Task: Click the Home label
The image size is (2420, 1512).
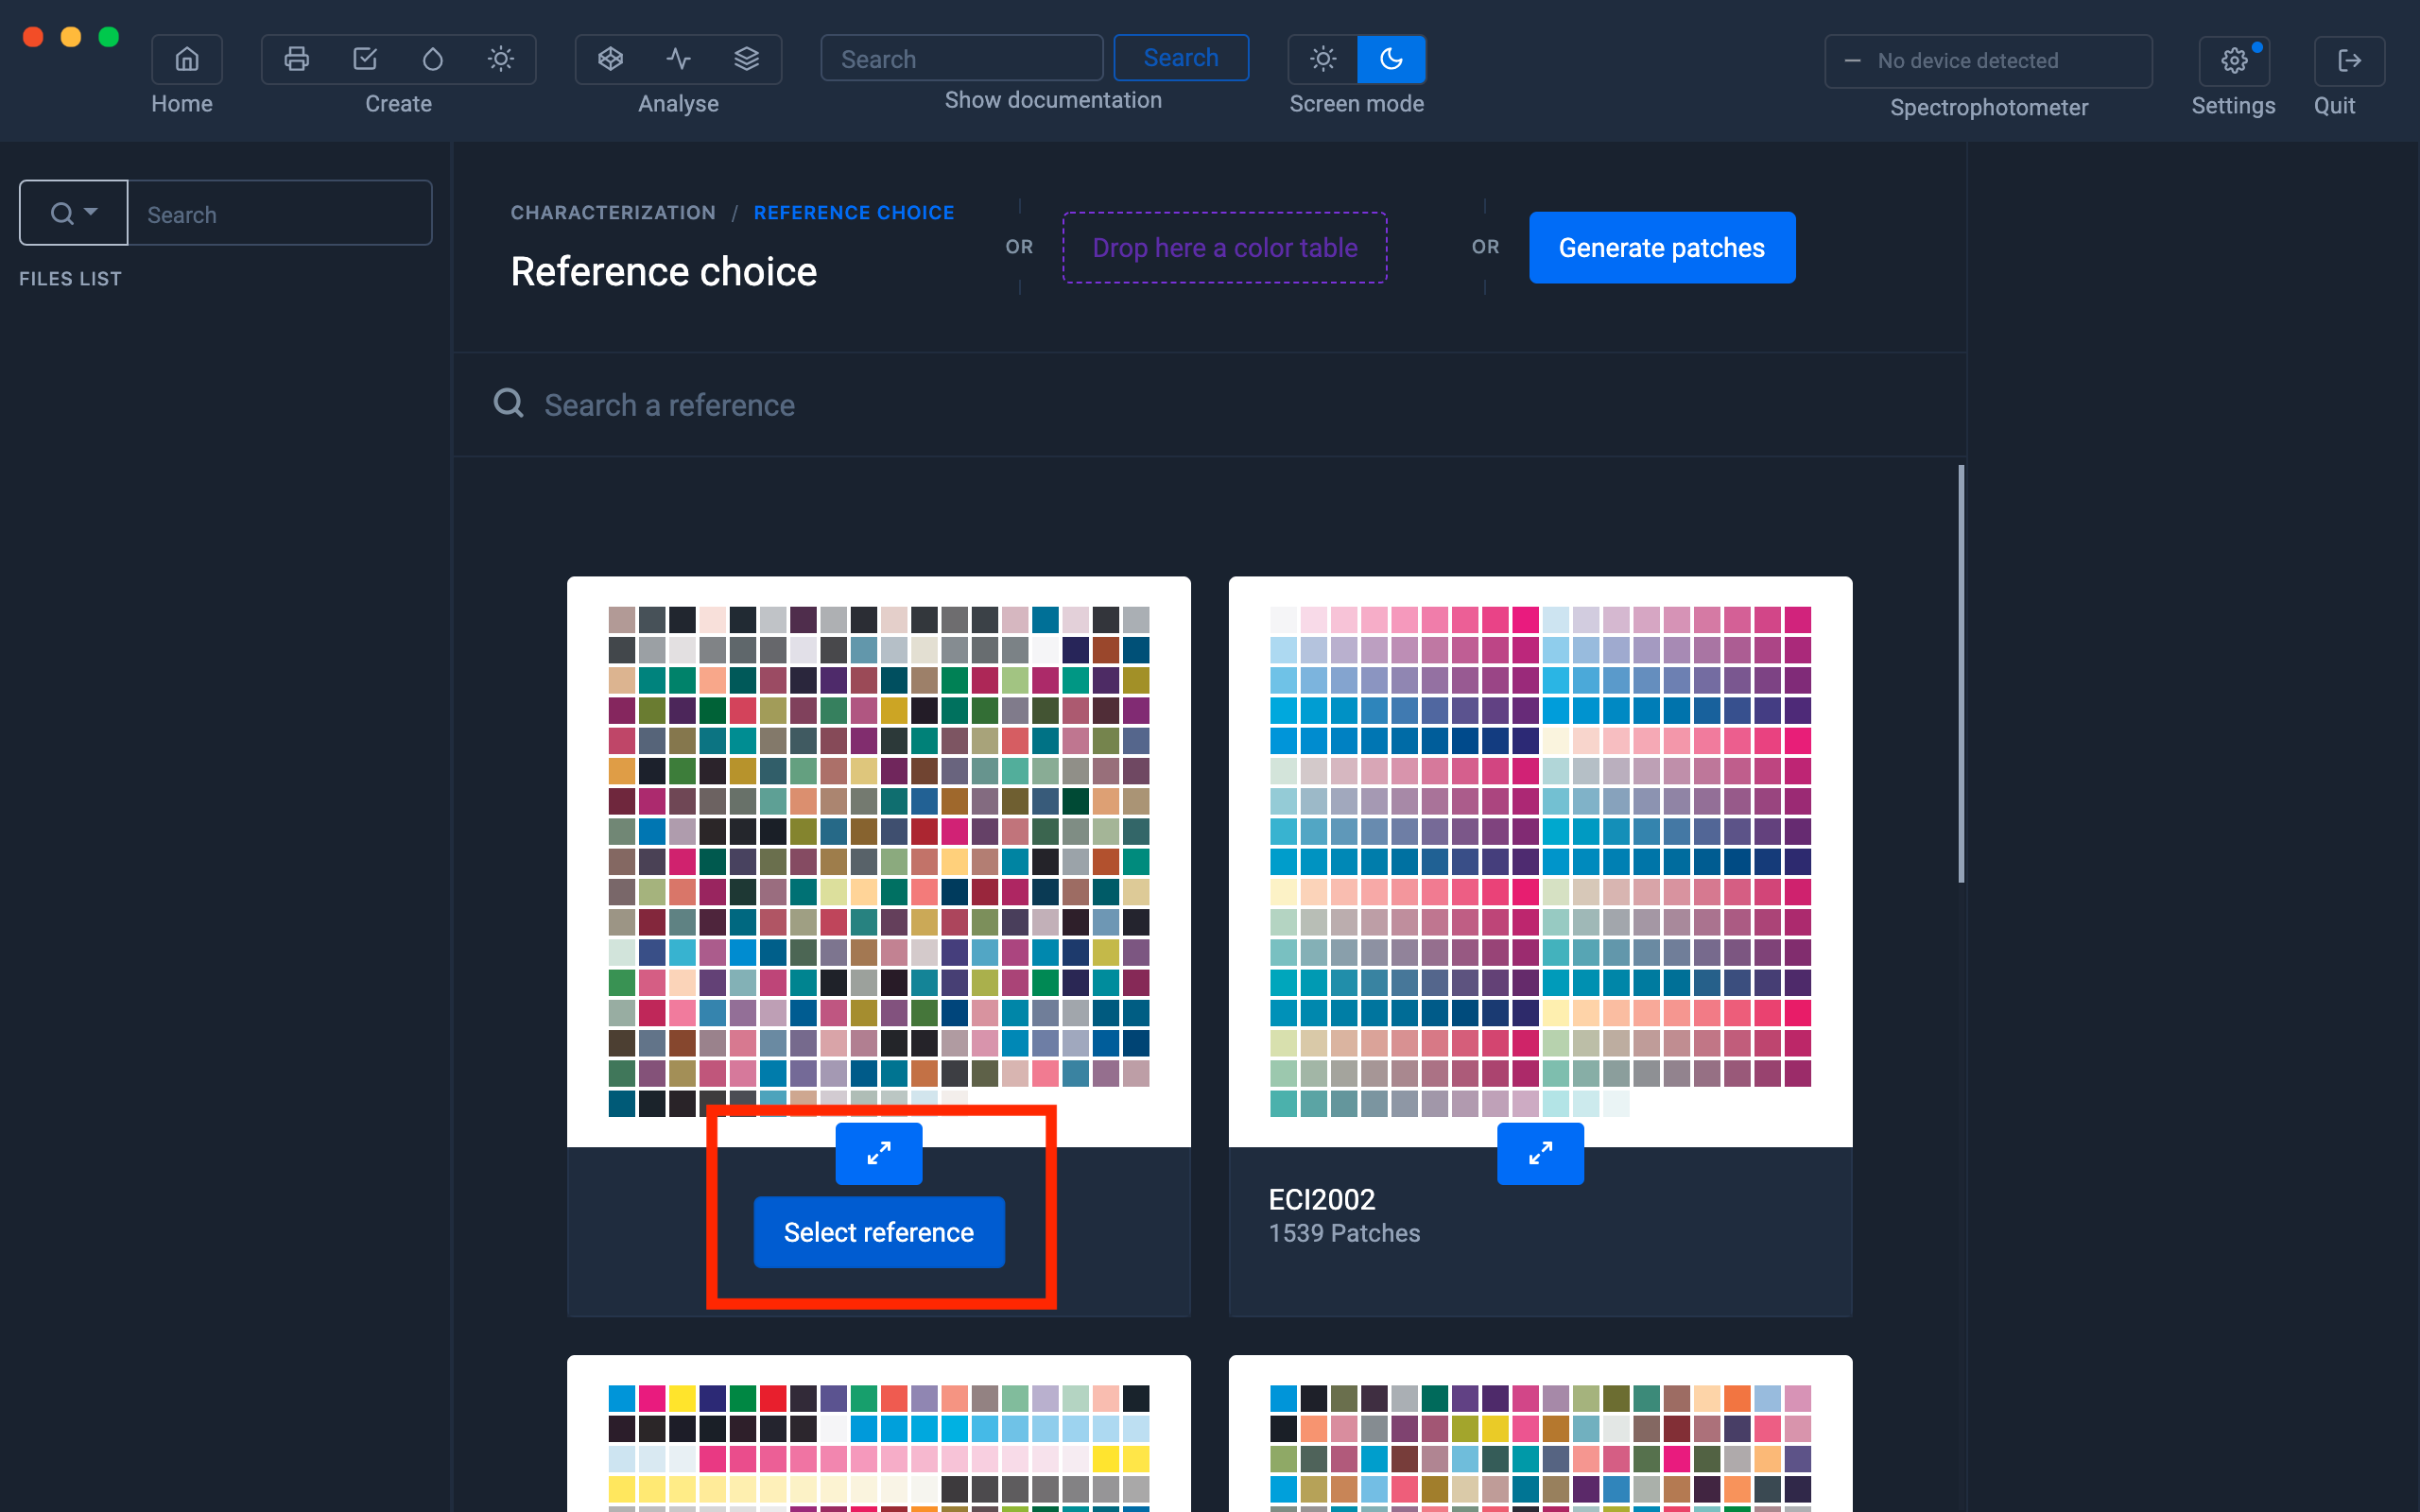Action: click(x=182, y=104)
